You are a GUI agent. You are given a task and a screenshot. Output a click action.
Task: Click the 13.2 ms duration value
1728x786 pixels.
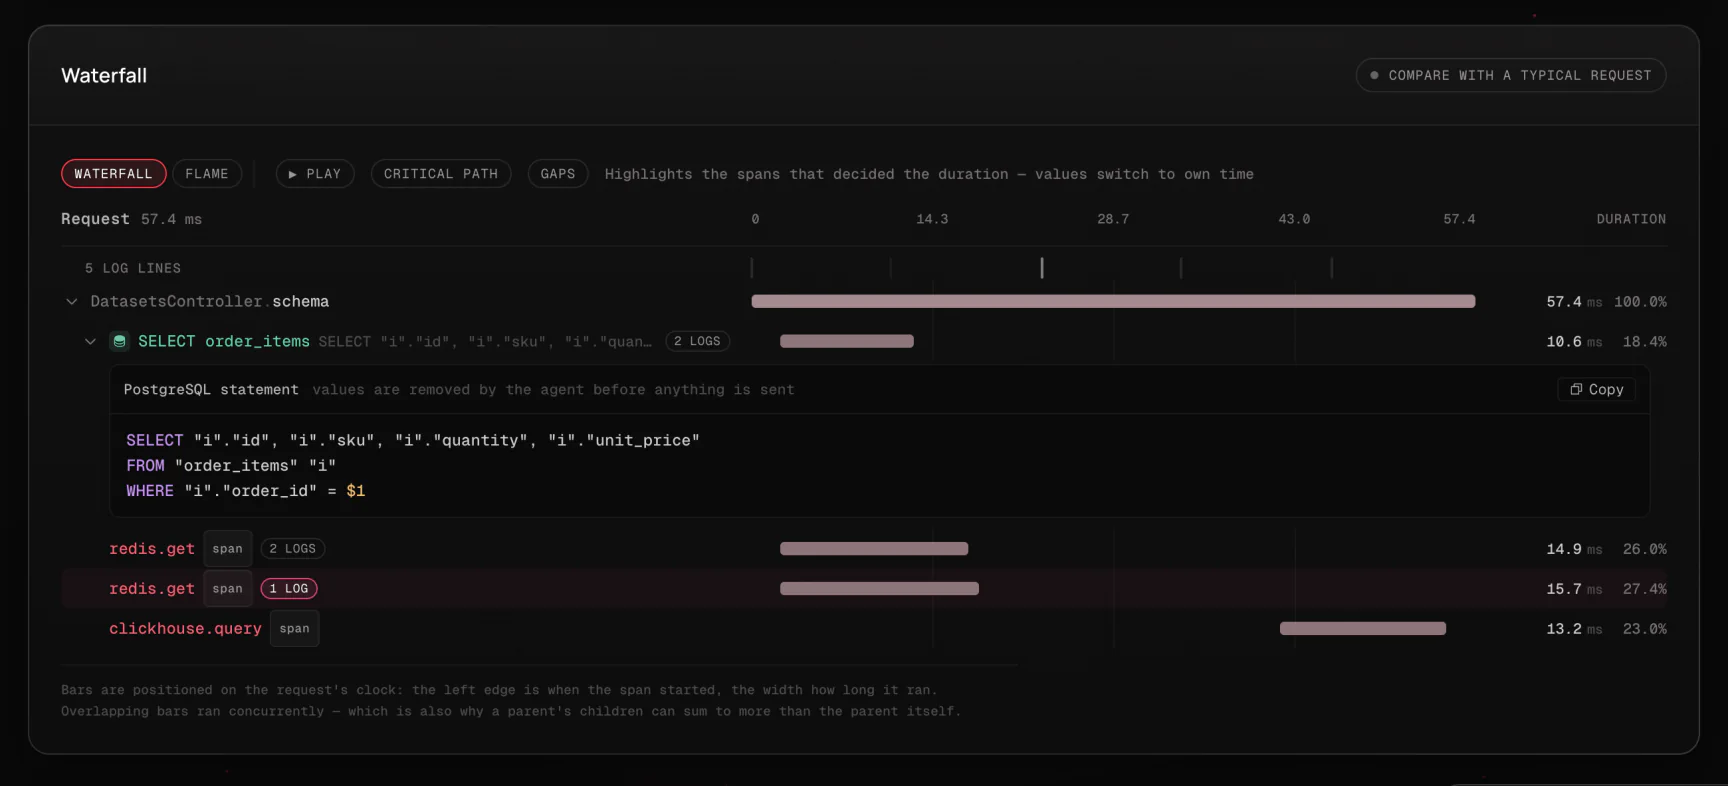coord(1574,628)
